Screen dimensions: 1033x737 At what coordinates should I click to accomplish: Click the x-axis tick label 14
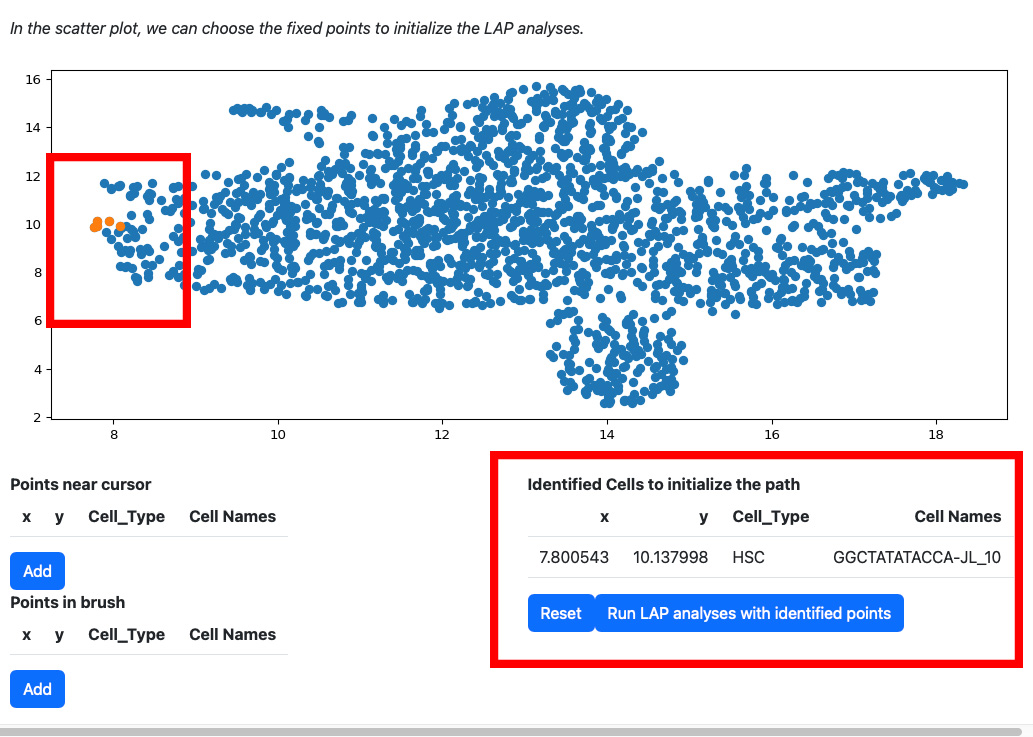point(607,435)
